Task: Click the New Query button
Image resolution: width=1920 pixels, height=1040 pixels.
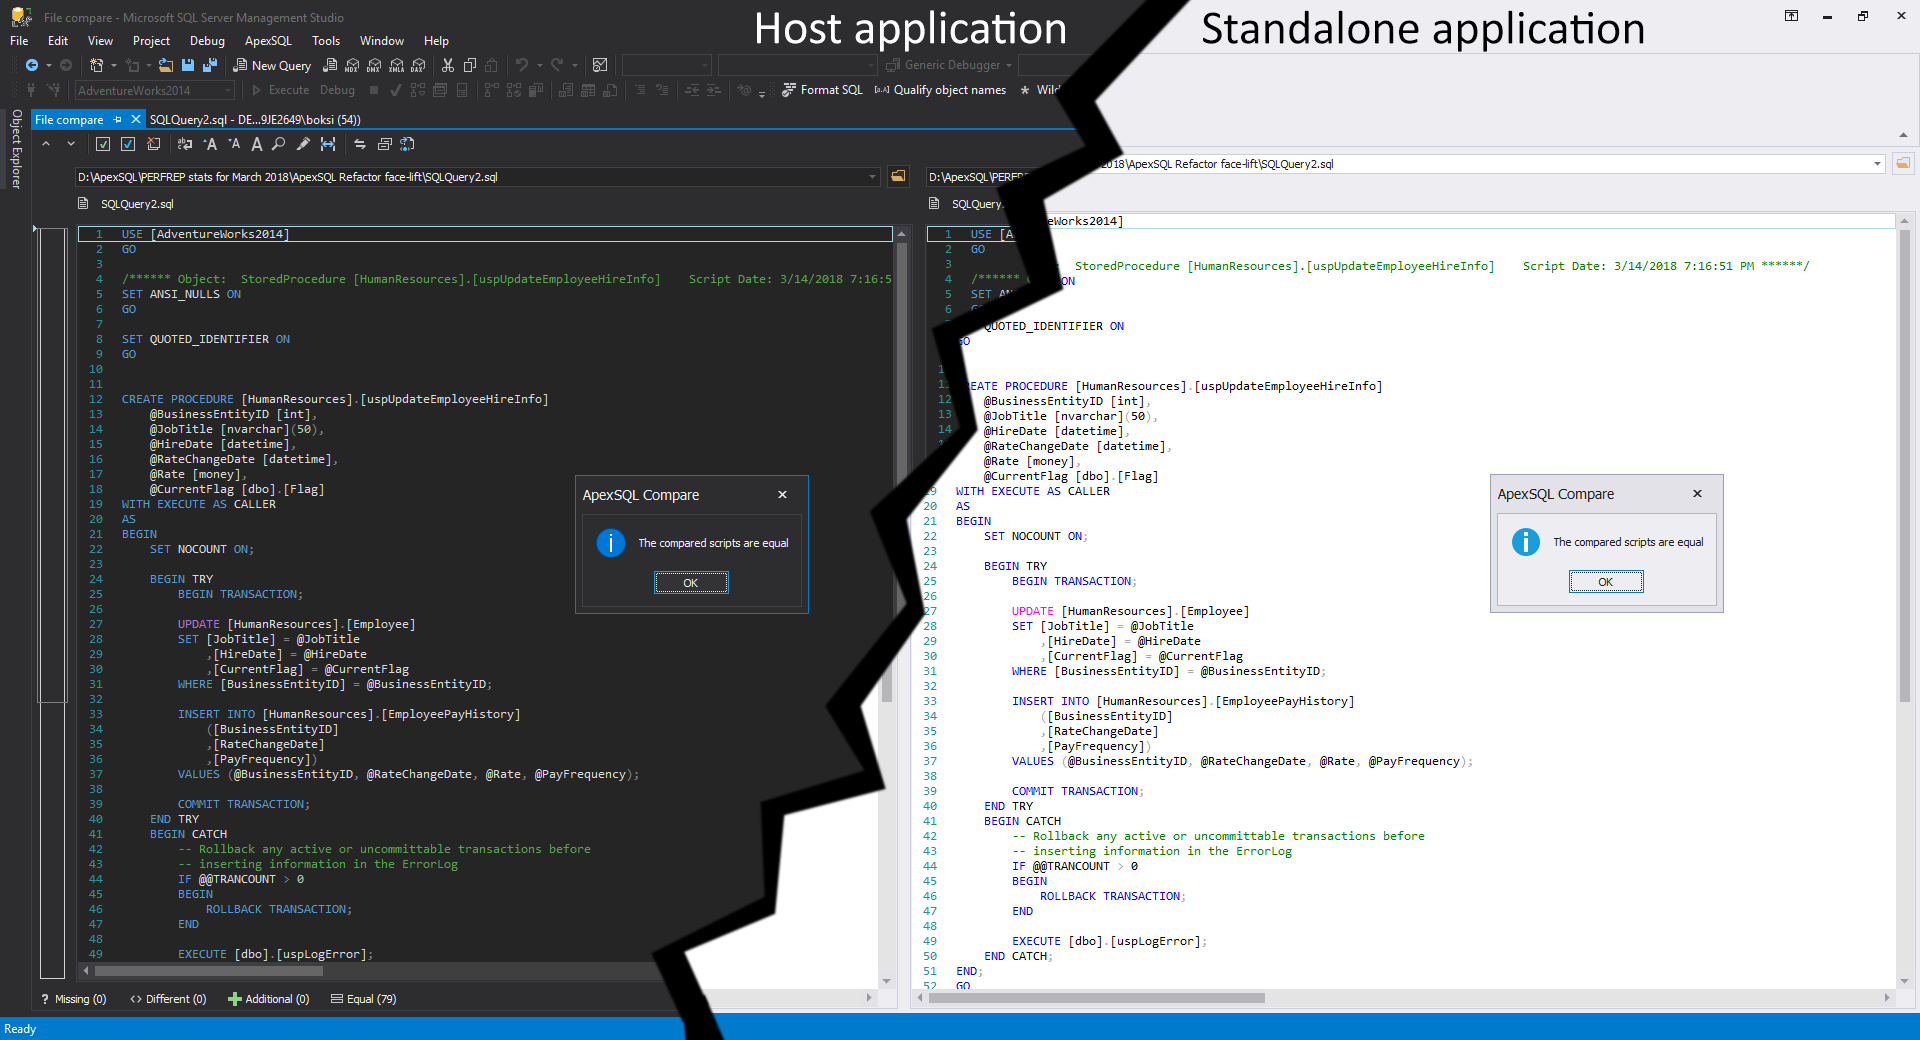Action: (272, 65)
